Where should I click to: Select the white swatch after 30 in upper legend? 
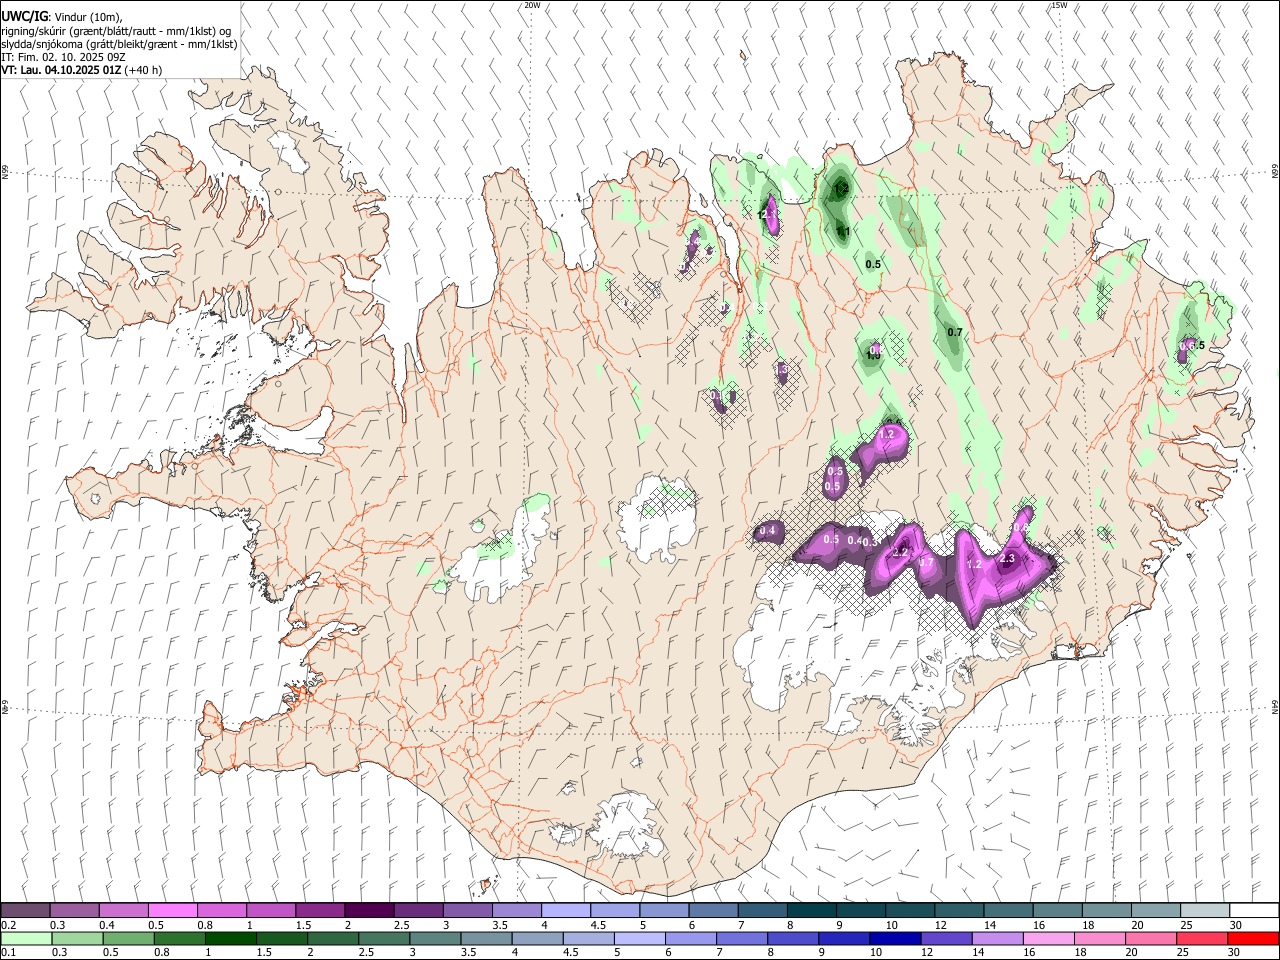coord(1254,911)
